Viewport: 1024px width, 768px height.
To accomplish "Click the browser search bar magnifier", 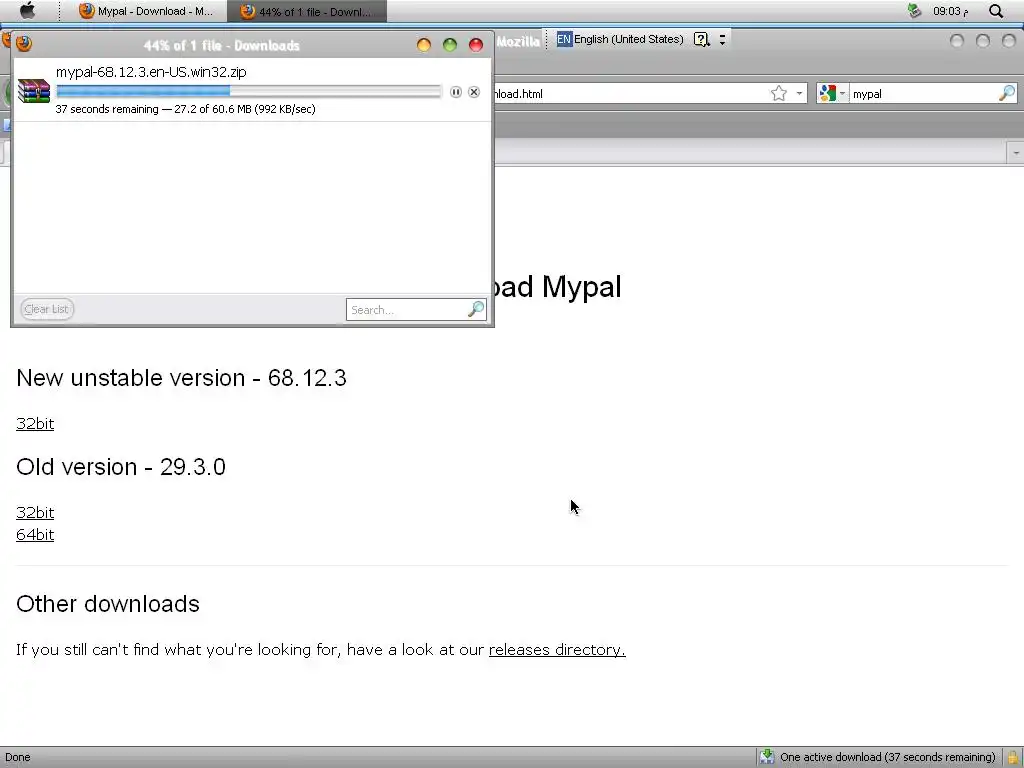I will click(1007, 93).
